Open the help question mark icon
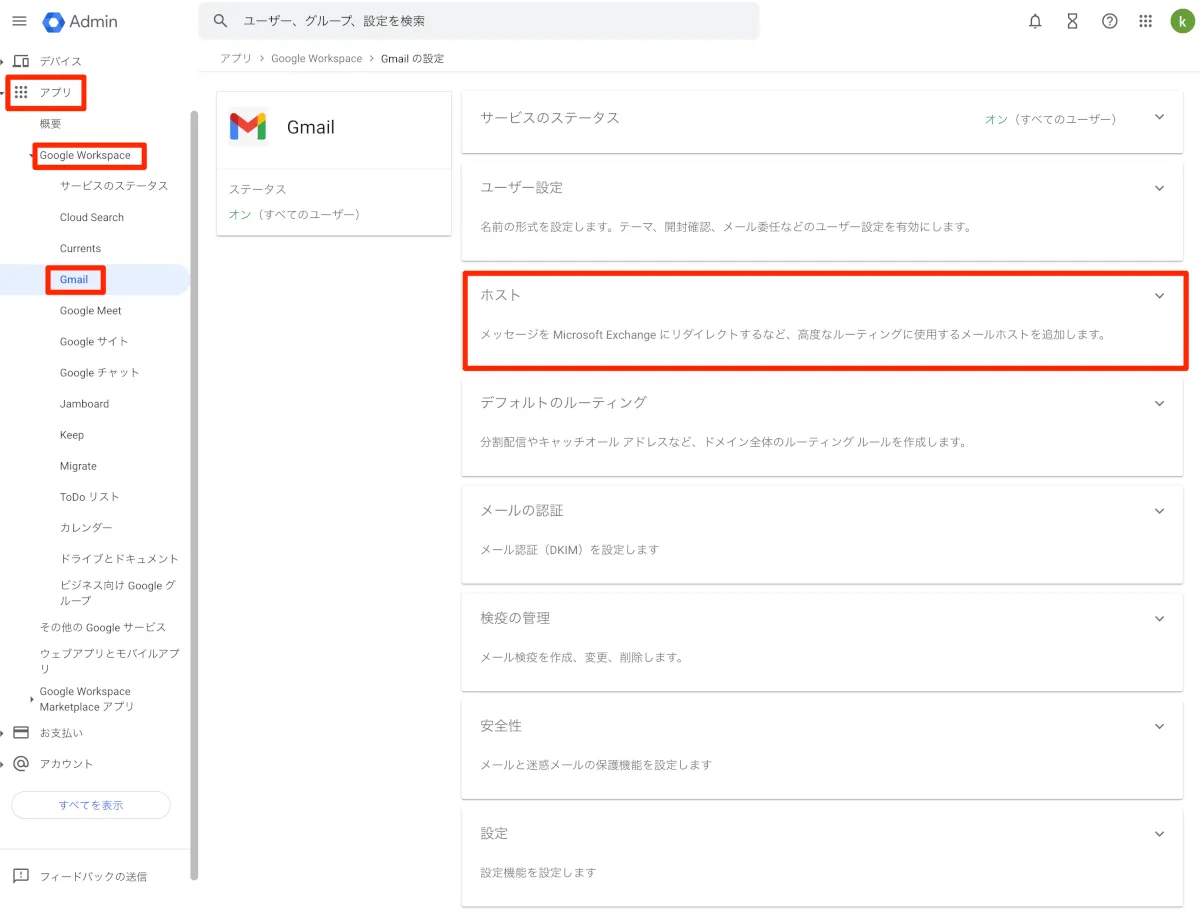The height and width of the screenshot is (910, 1200). point(1109,21)
